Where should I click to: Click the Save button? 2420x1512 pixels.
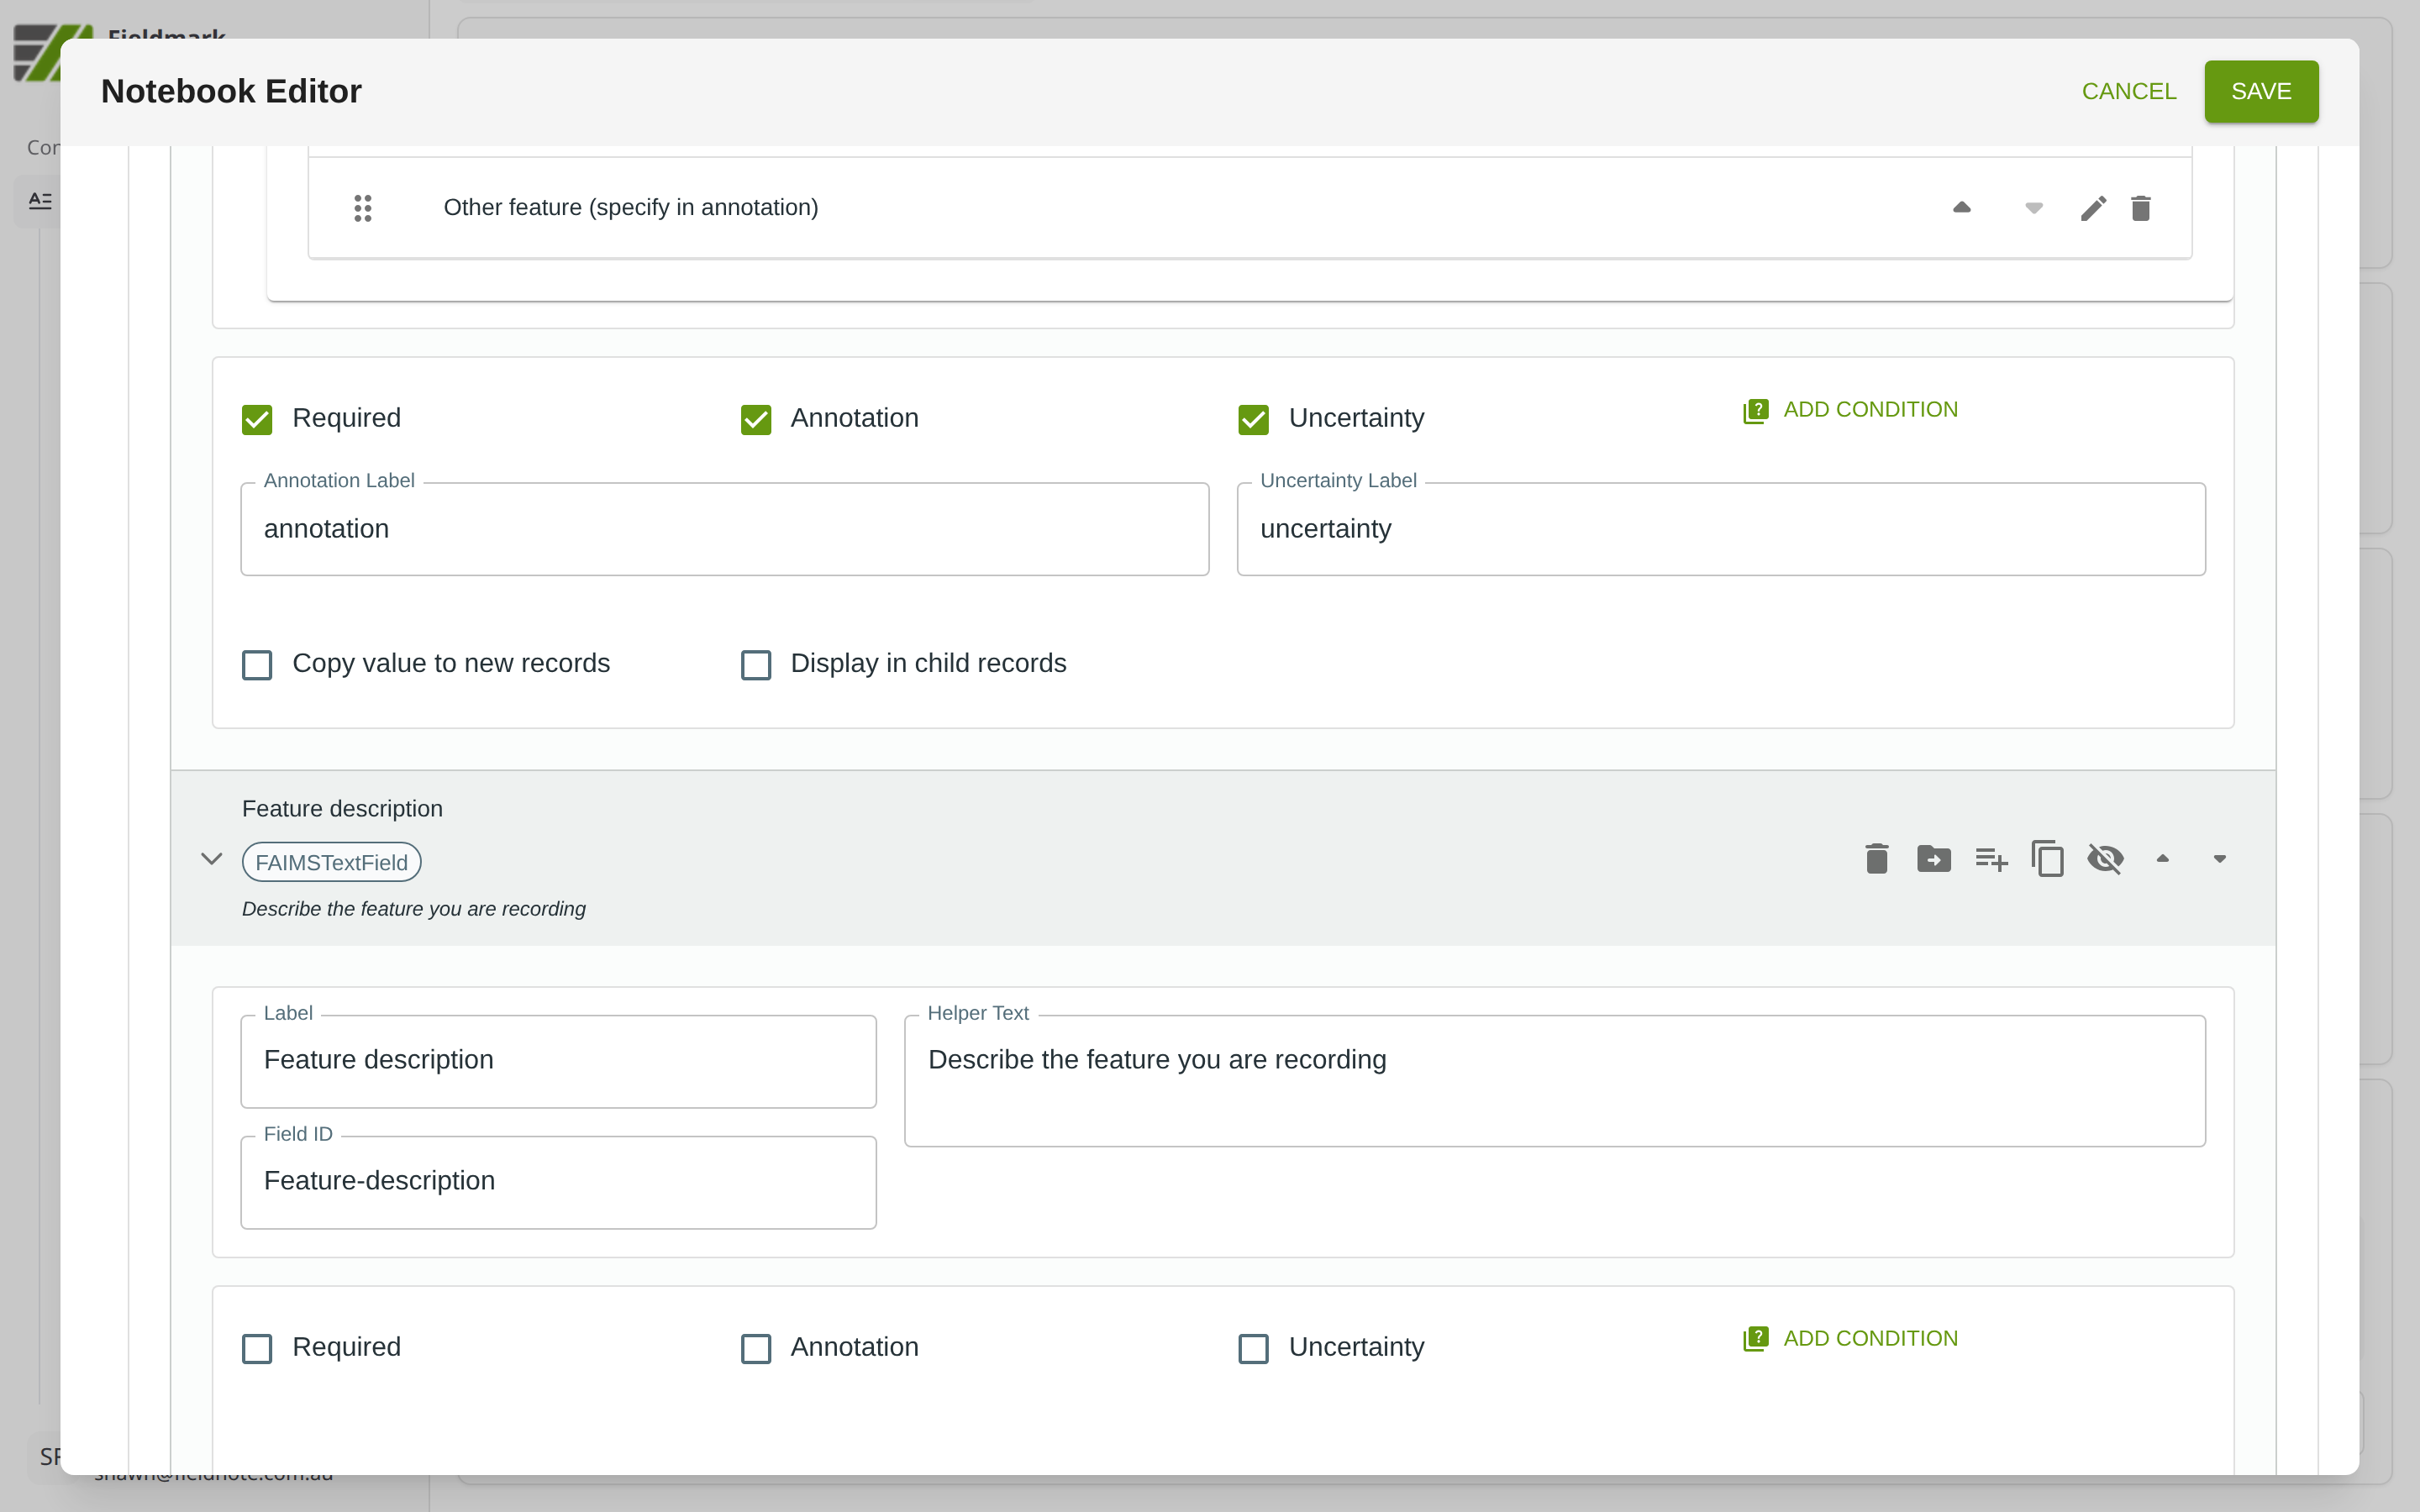(2260, 91)
